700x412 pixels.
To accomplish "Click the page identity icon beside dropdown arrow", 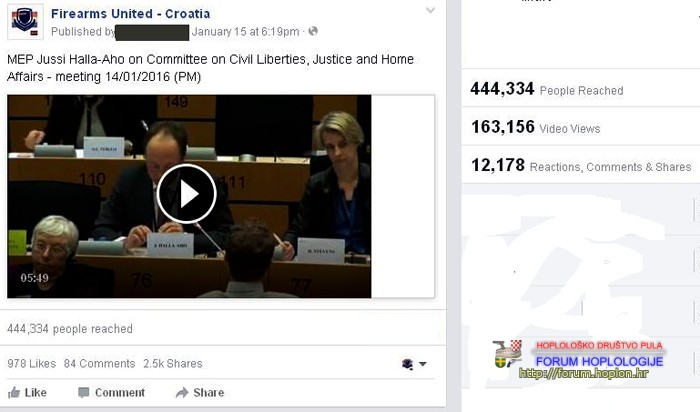I will (407, 364).
